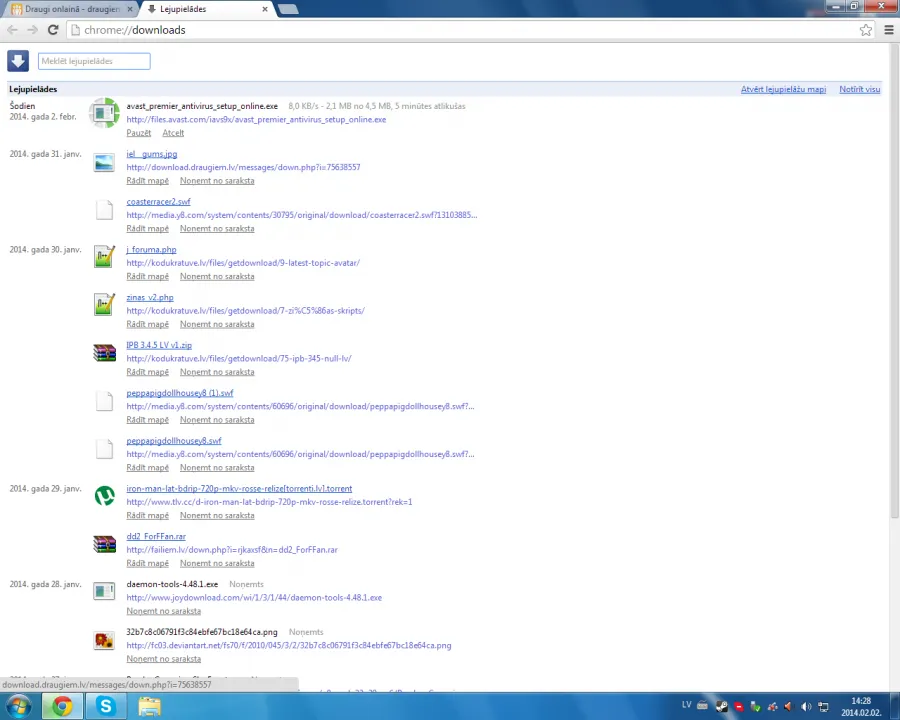Open the iron-man torrent file link
The width and height of the screenshot is (900, 720).
[239, 489]
